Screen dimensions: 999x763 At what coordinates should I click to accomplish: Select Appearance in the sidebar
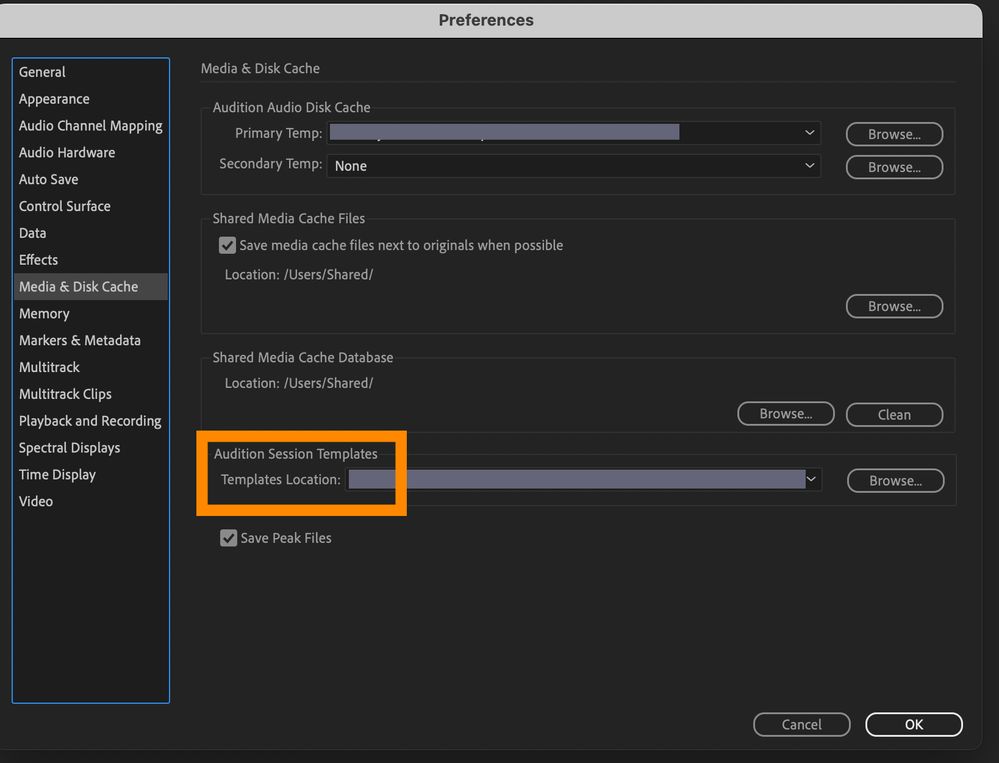click(54, 99)
